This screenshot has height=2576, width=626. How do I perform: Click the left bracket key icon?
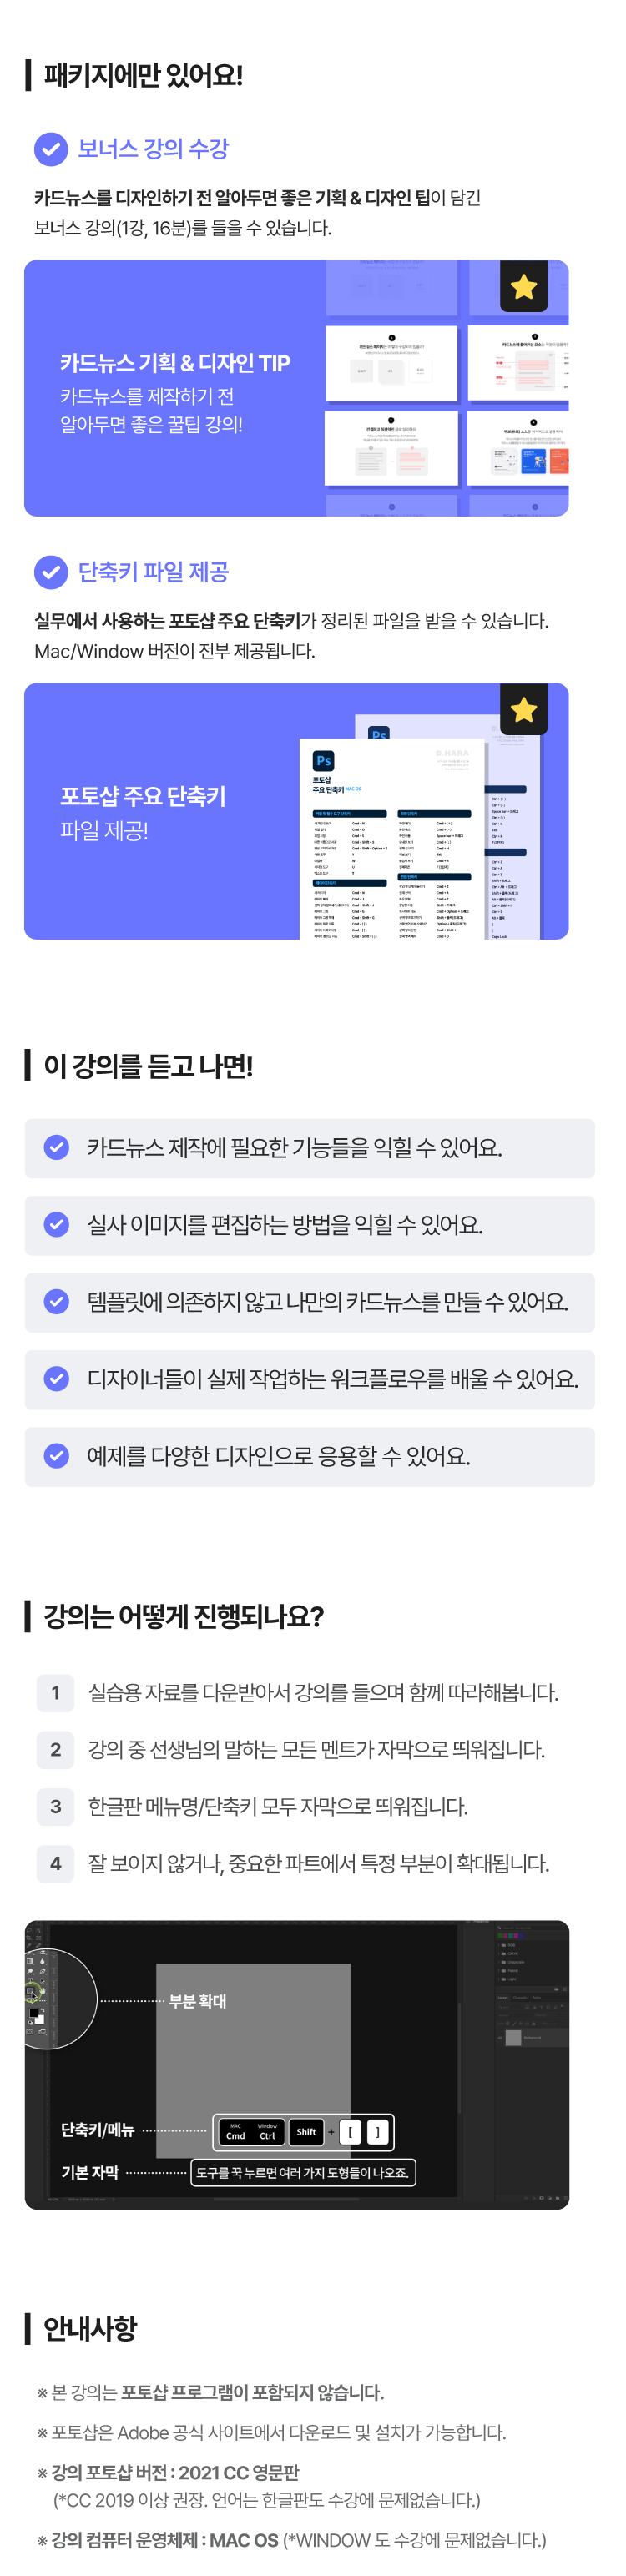(x=350, y=2132)
